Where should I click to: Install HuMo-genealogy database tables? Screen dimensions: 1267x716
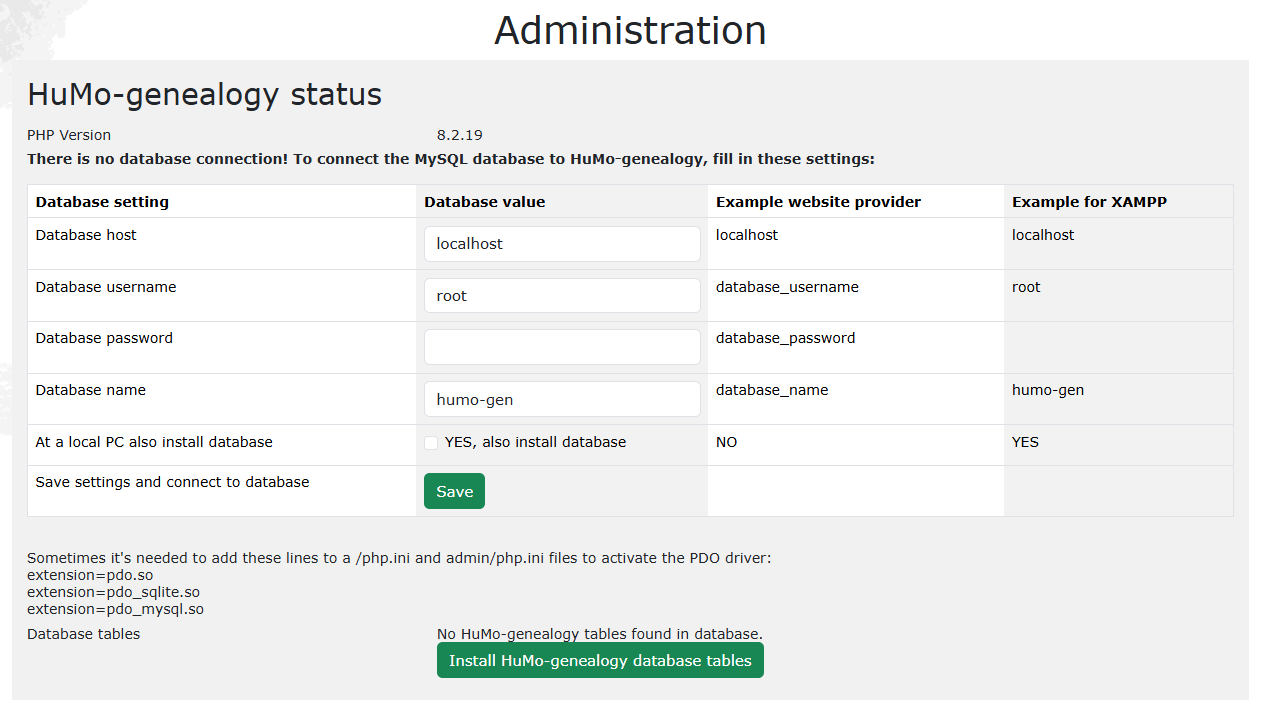click(x=600, y=660)
